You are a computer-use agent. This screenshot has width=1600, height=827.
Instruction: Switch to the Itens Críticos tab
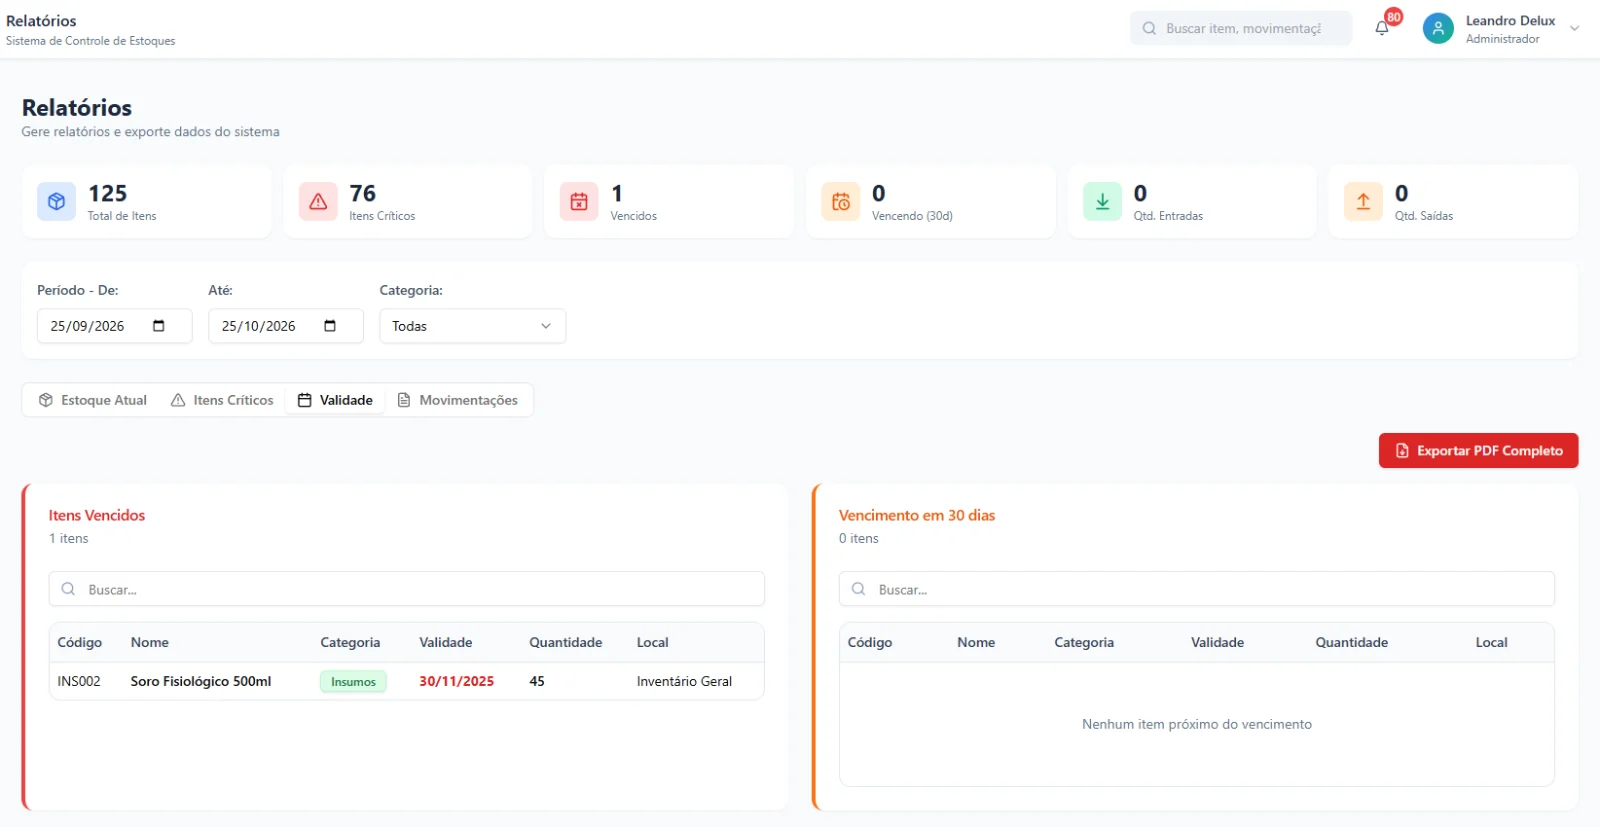pyautogui.click(x=222, y=400)
